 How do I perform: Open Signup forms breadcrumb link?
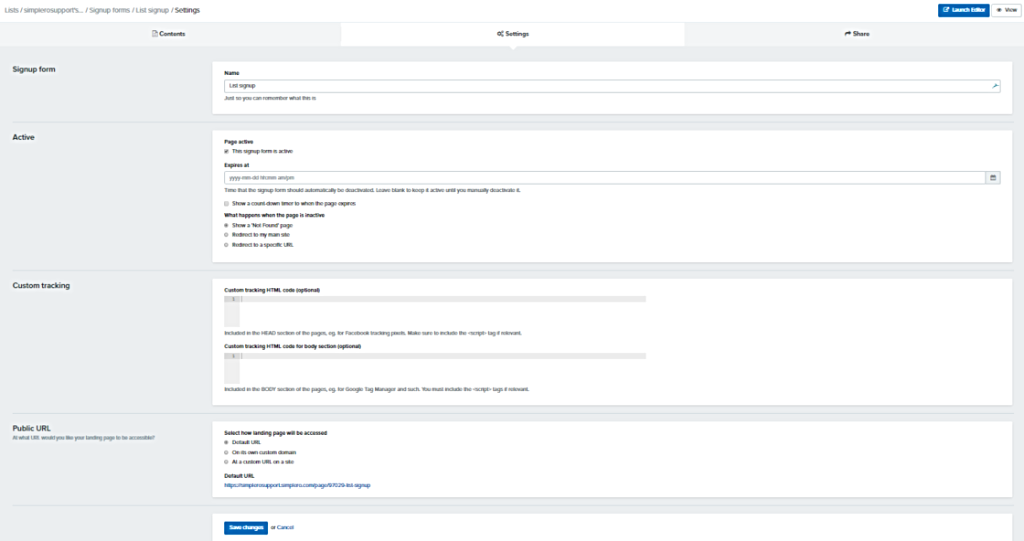pos(110,10)
